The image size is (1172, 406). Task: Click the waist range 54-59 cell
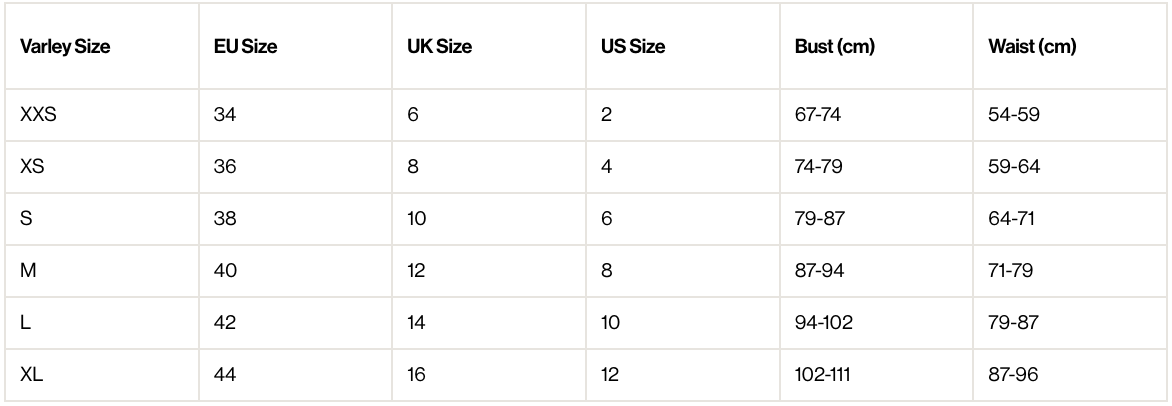click(1014, 115)
